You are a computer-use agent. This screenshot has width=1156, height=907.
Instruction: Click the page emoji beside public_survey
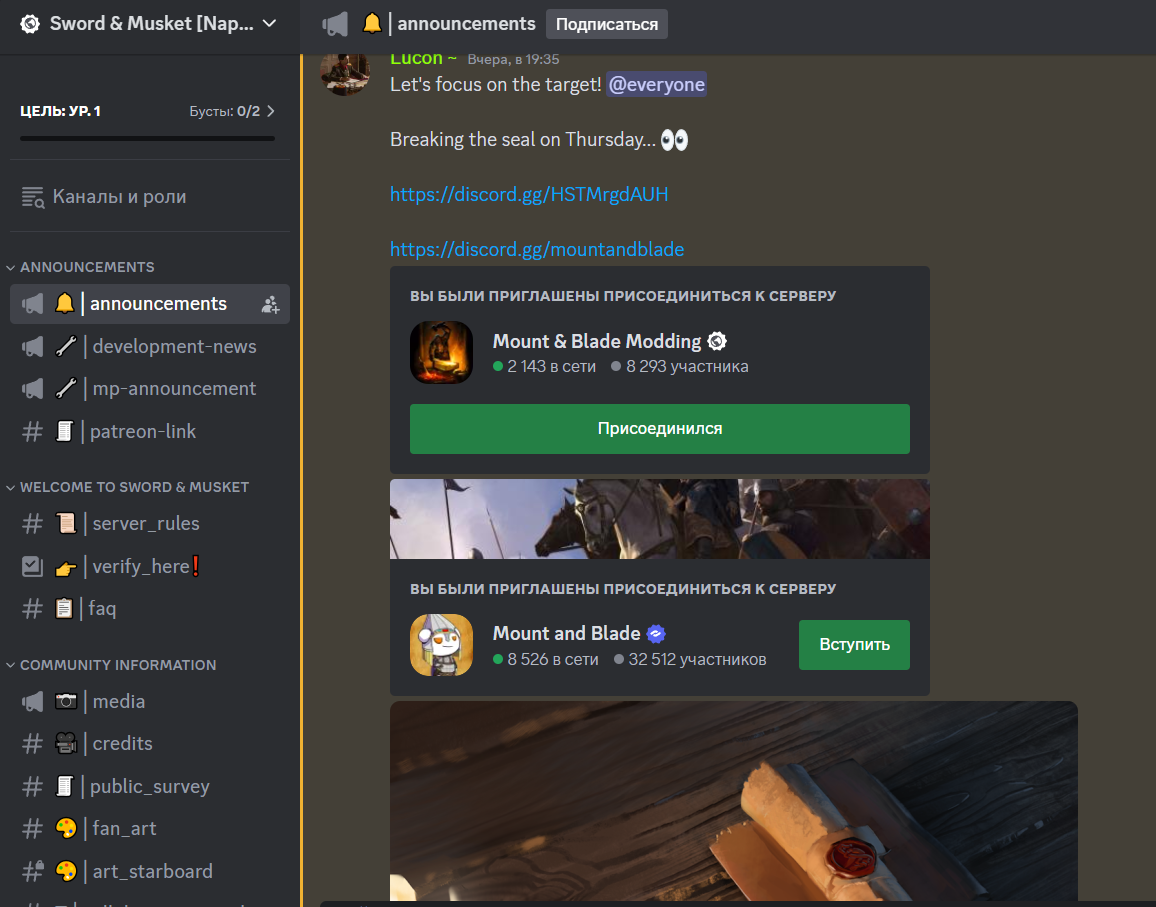(65, 787)
